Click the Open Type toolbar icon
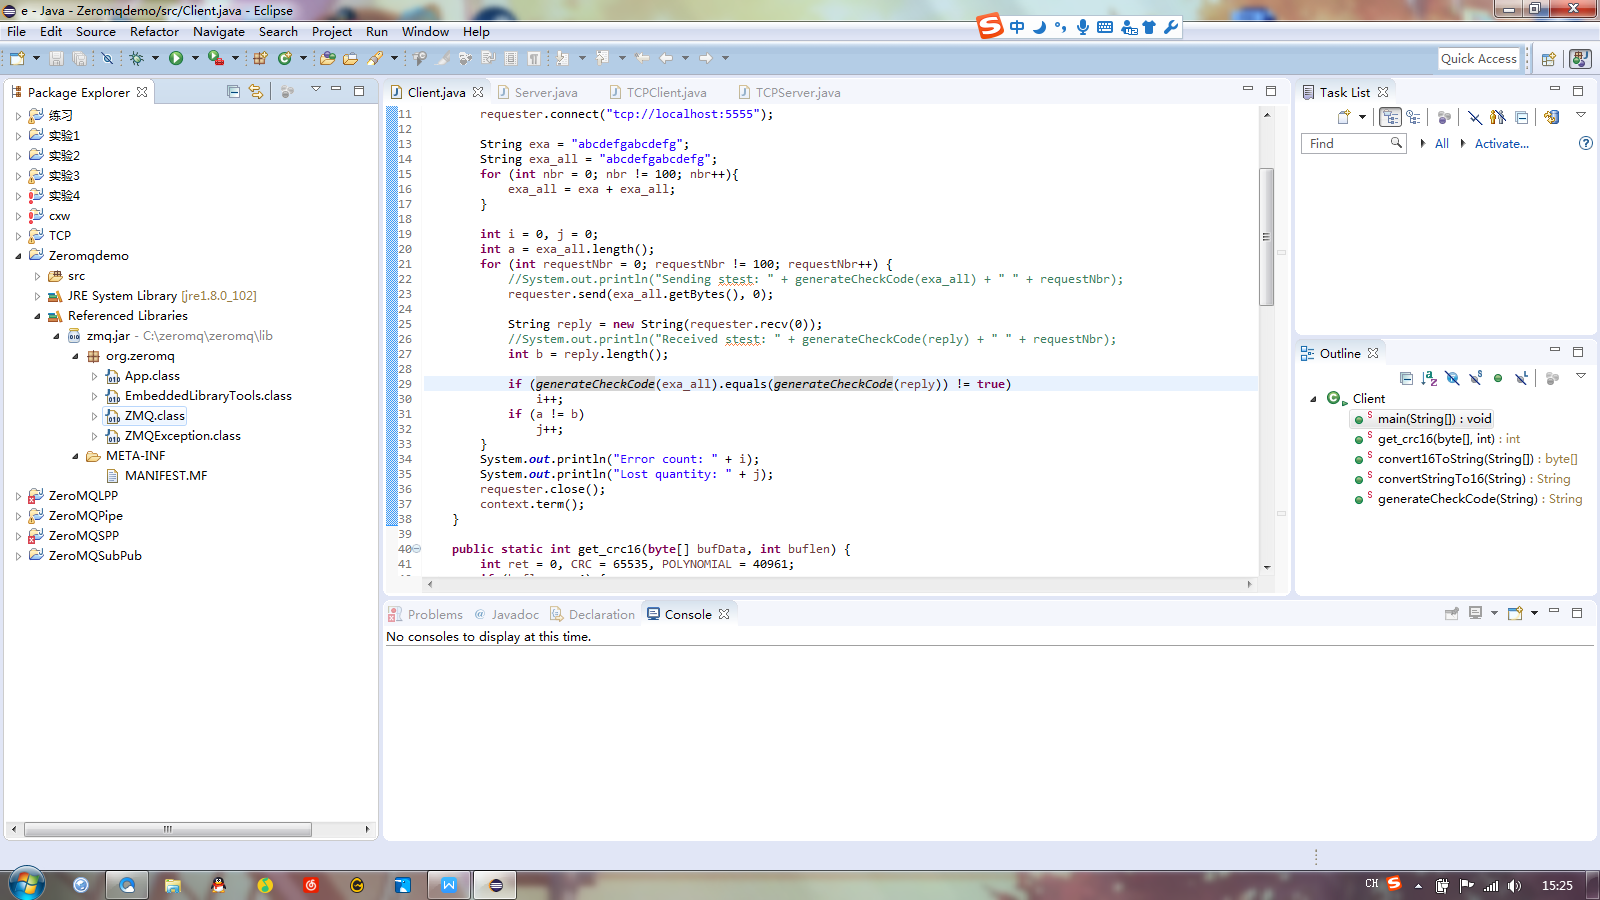The image size is (1600, 900). [x=327, y=58]
